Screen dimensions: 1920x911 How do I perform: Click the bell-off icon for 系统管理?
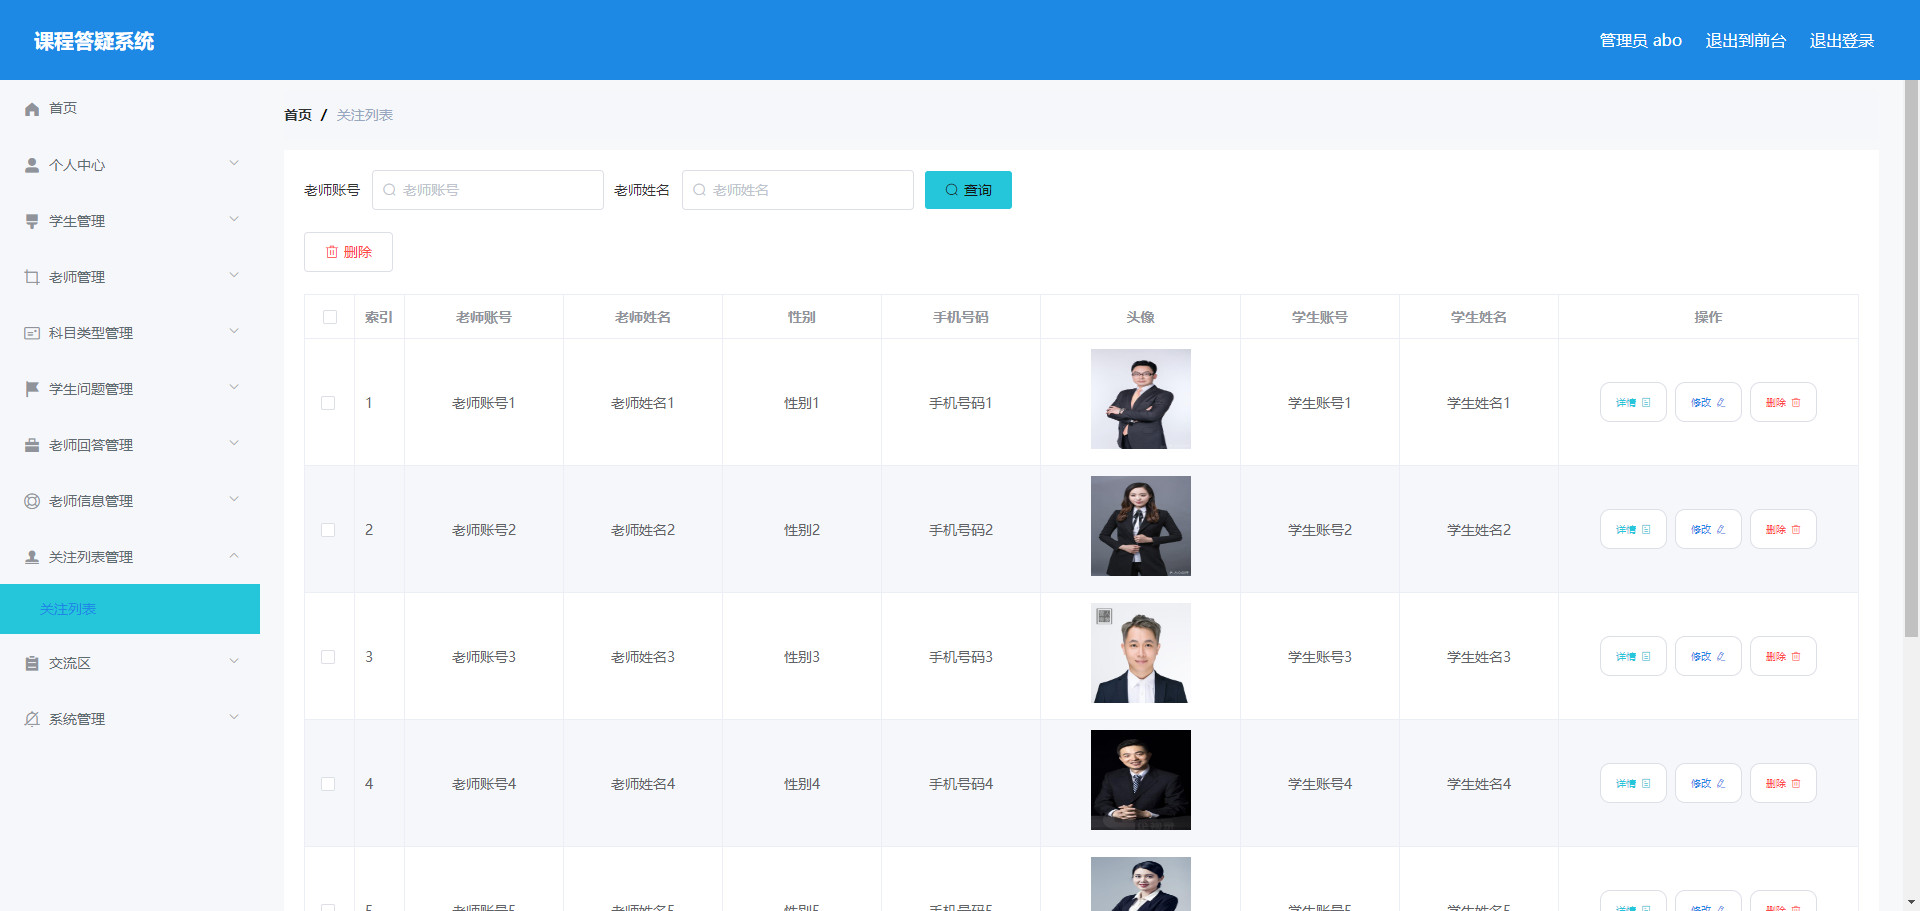click(x=32, y=719)
